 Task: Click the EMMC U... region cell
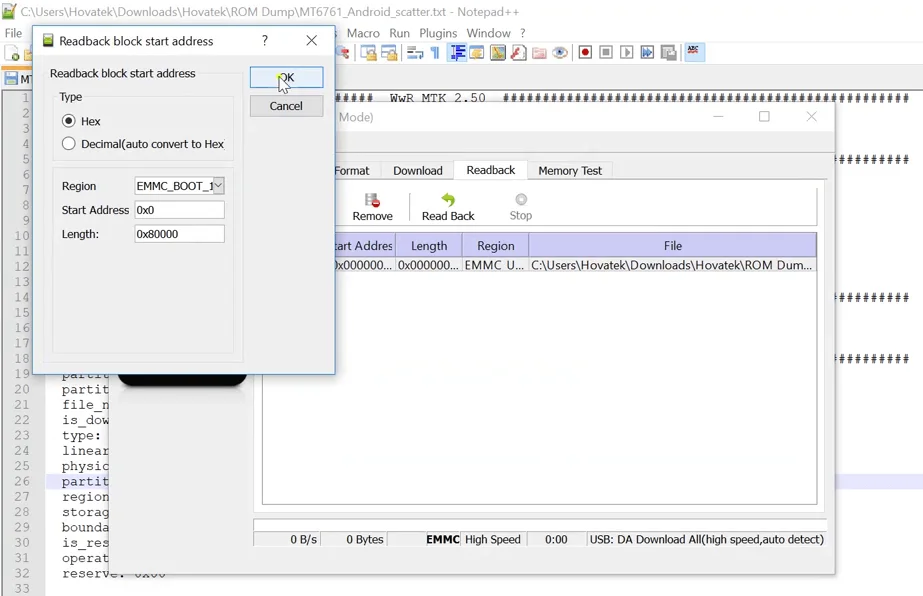[495, 265]
